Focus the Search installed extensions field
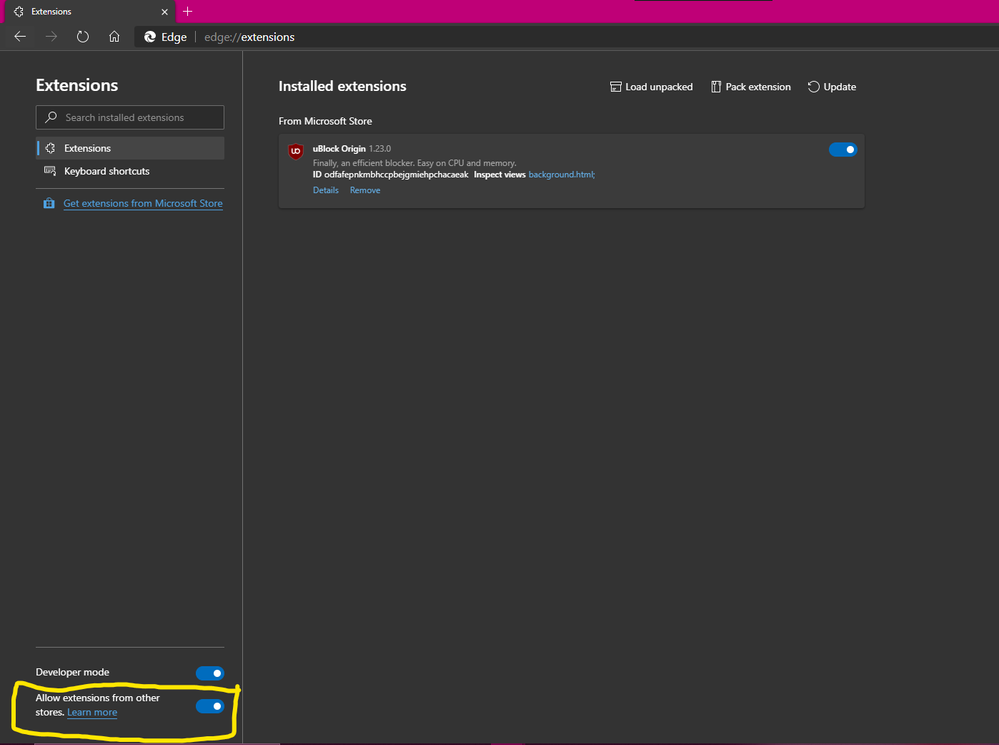999x745 pixels. point(130,117)
